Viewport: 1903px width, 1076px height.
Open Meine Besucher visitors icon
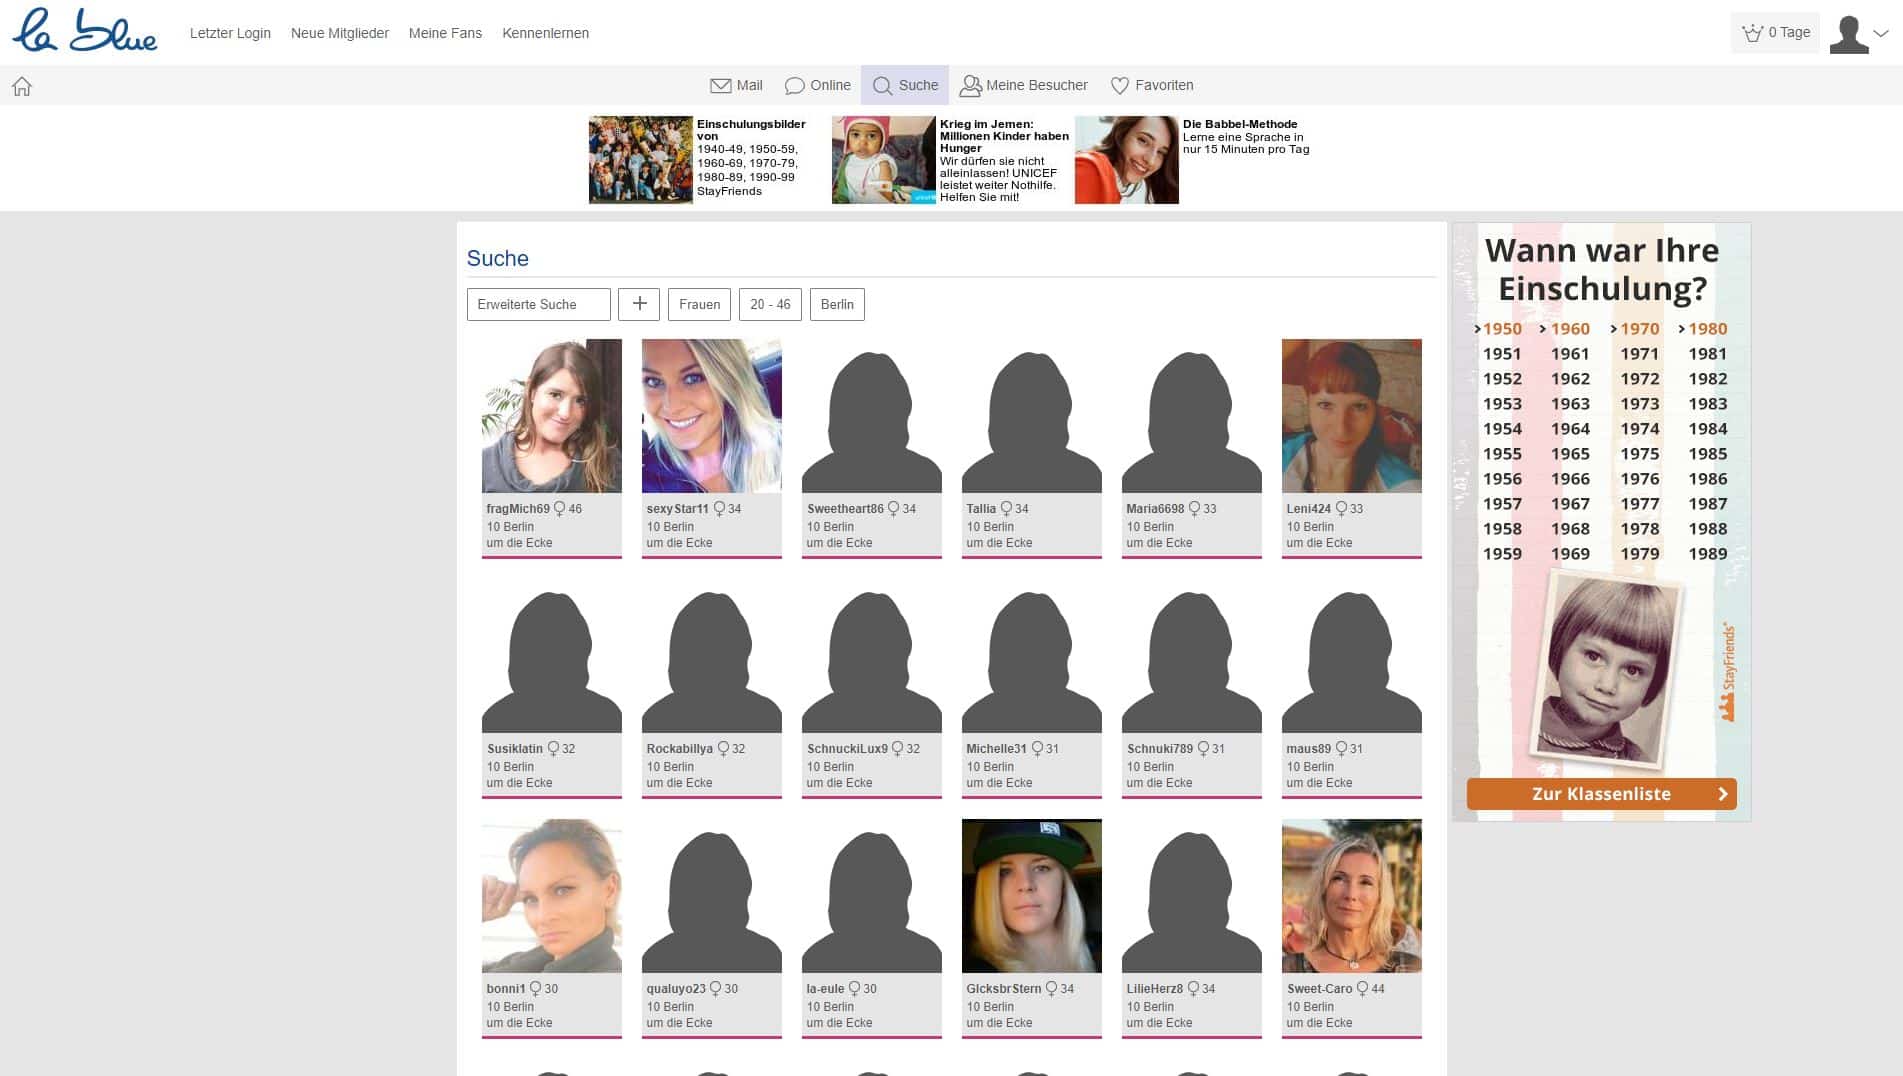coord(970,85)
